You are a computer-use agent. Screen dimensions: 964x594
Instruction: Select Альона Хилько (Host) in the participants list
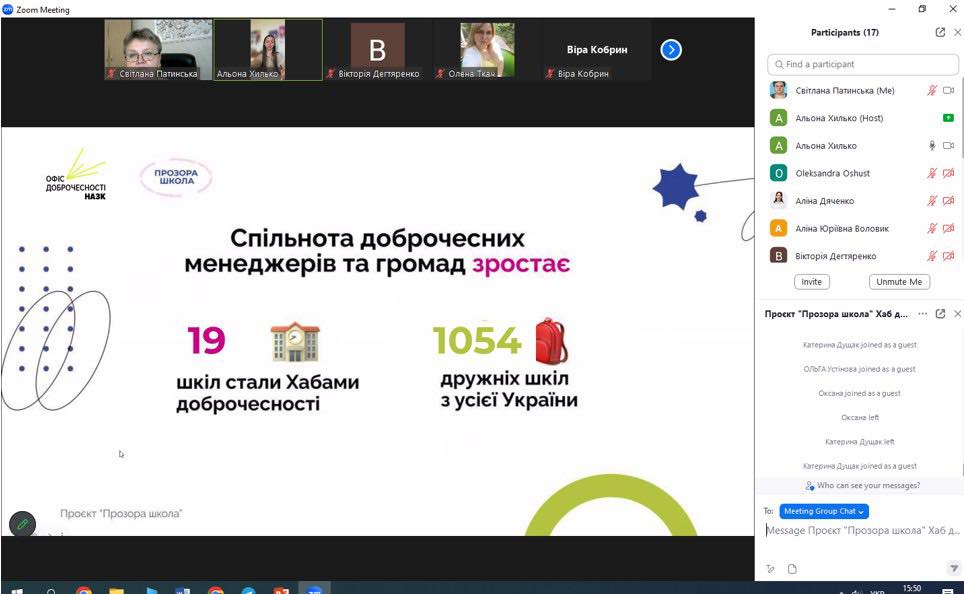(839, 118)
